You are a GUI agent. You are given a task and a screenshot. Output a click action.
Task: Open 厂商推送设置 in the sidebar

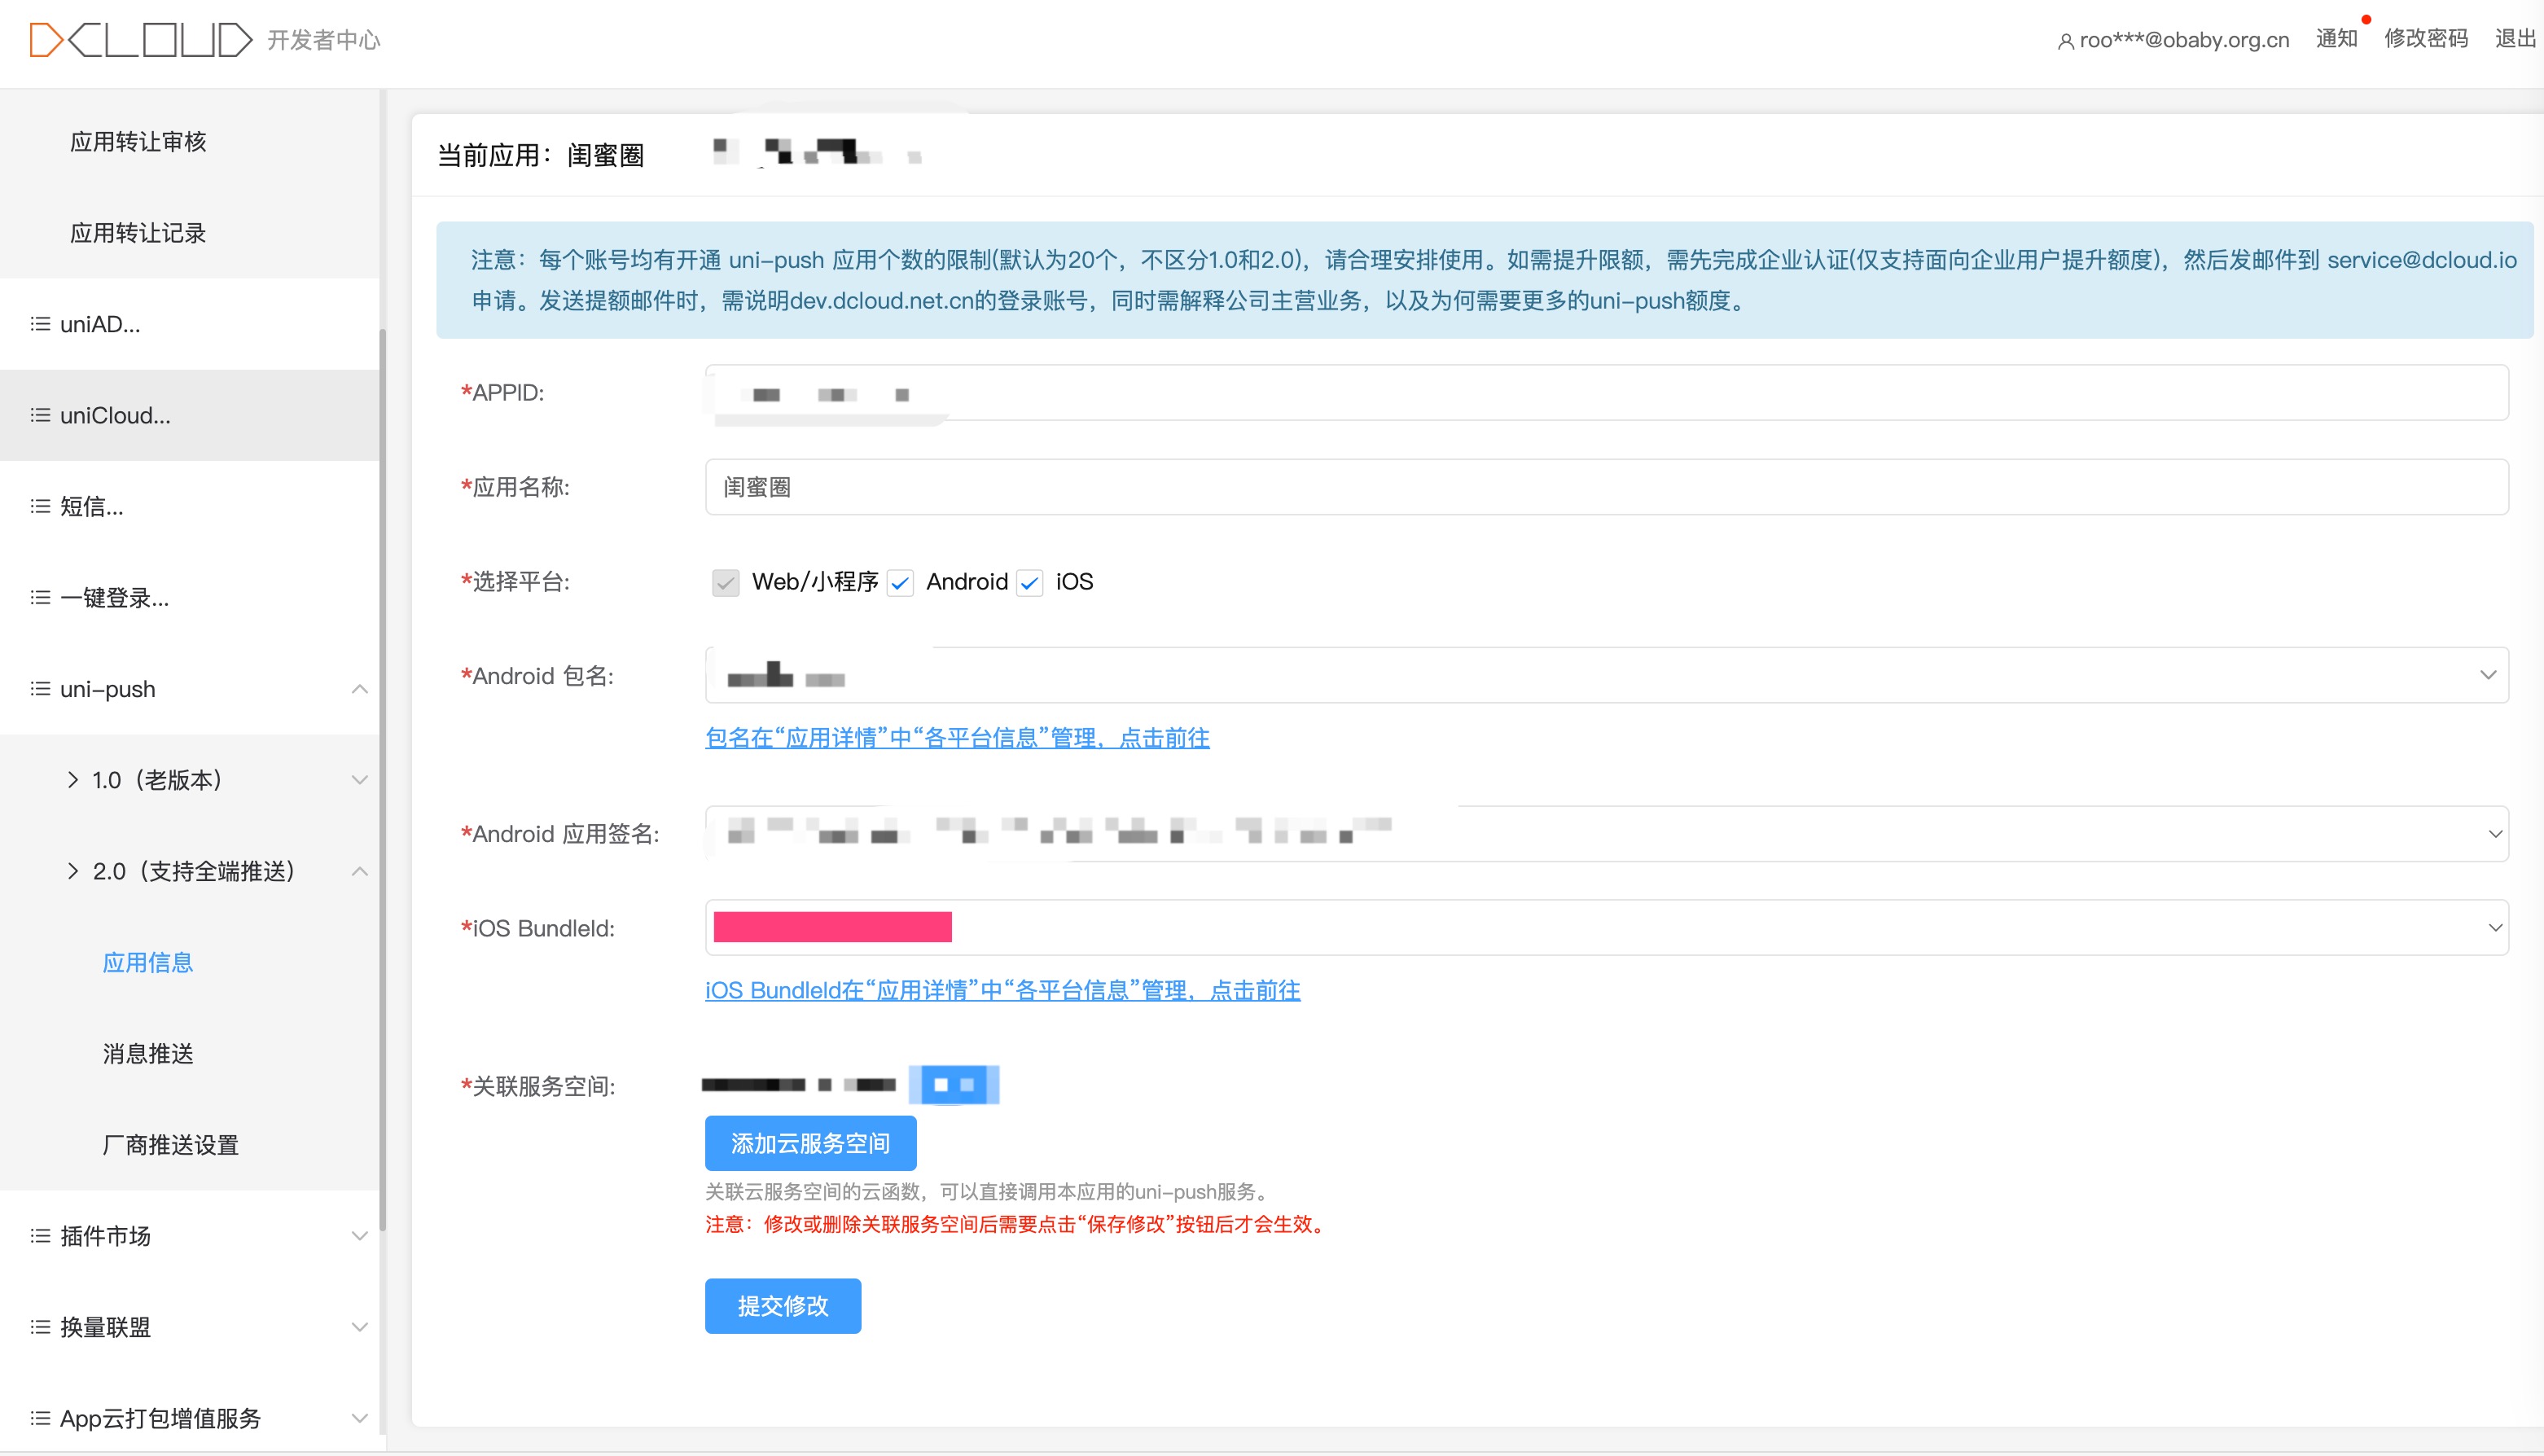click(171, 1145)
